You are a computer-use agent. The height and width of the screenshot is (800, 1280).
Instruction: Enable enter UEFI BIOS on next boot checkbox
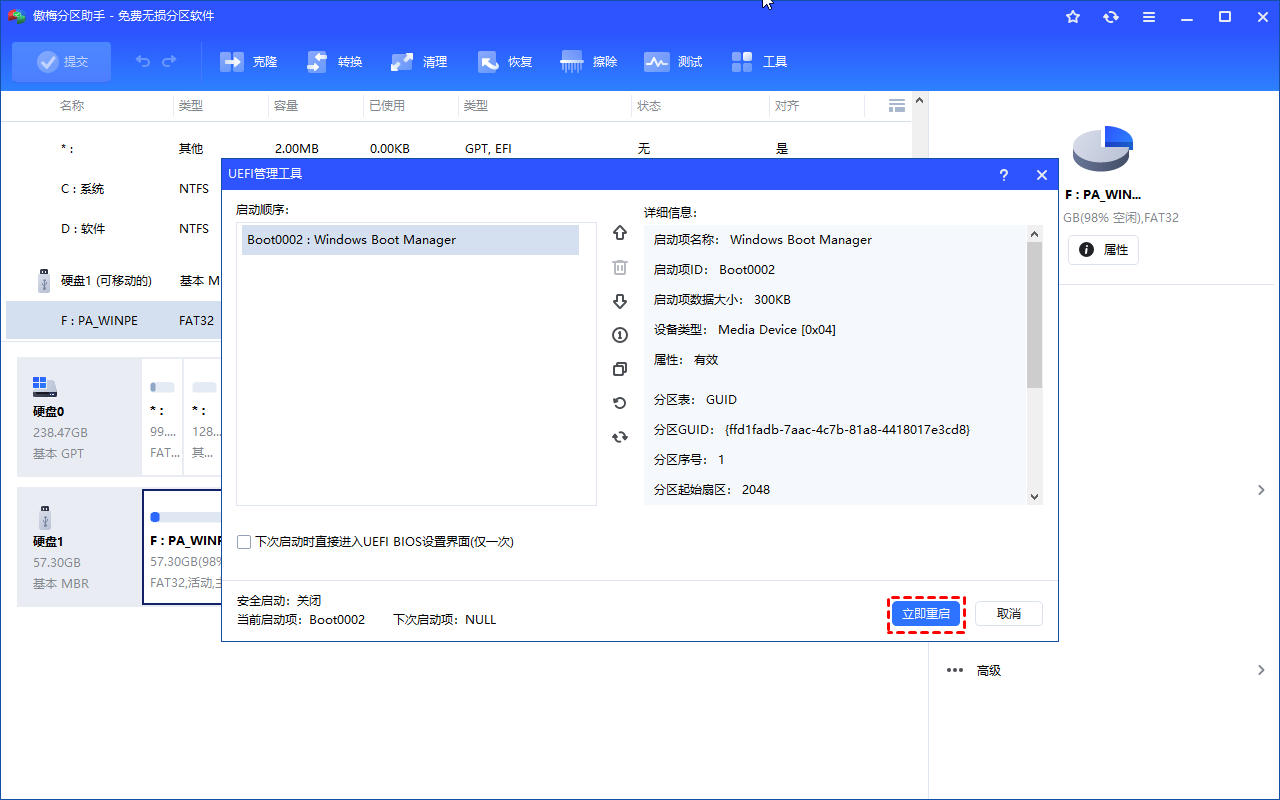[x=244, y=542]
